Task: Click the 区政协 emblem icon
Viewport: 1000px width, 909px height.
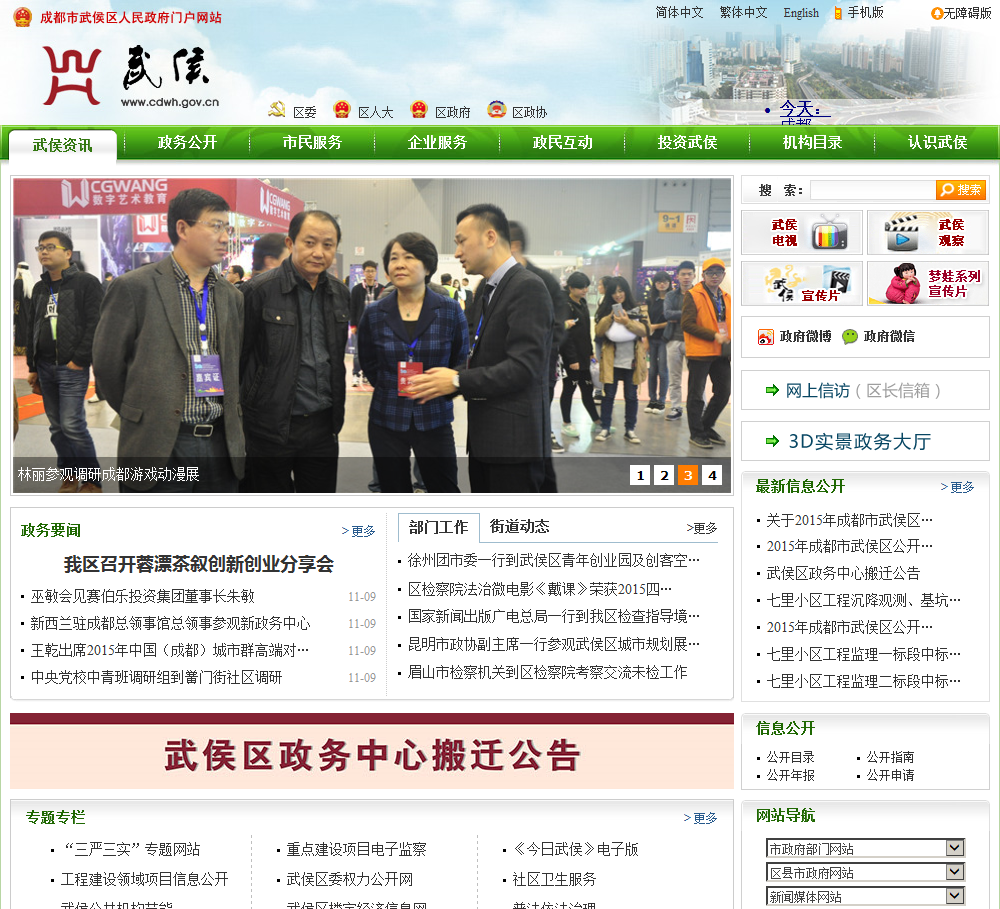Action: tap(496, 110)
